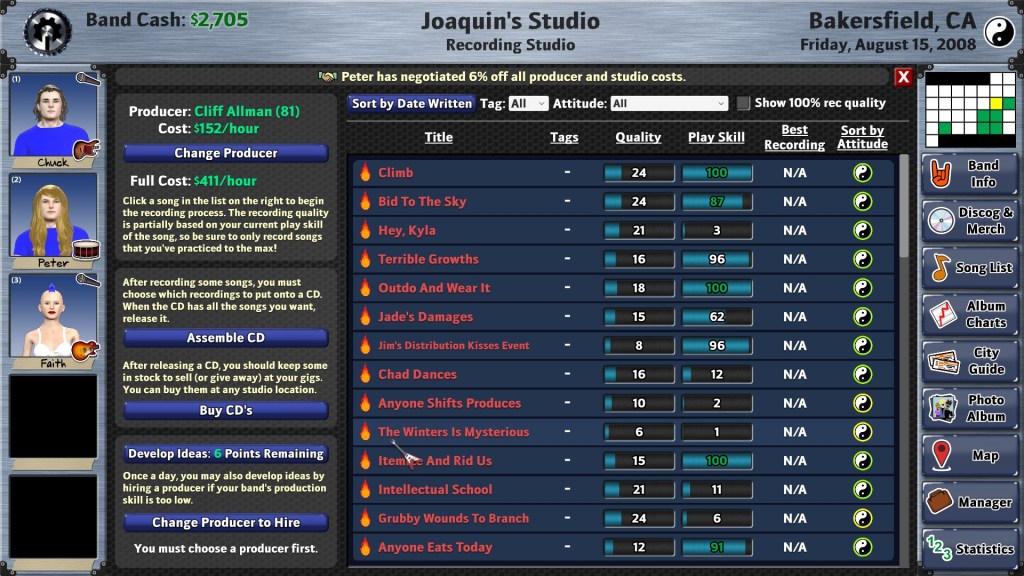Screen dimensions: 1024x576
Task: Toggle the Sort by Date Written button
Action: 411,103
